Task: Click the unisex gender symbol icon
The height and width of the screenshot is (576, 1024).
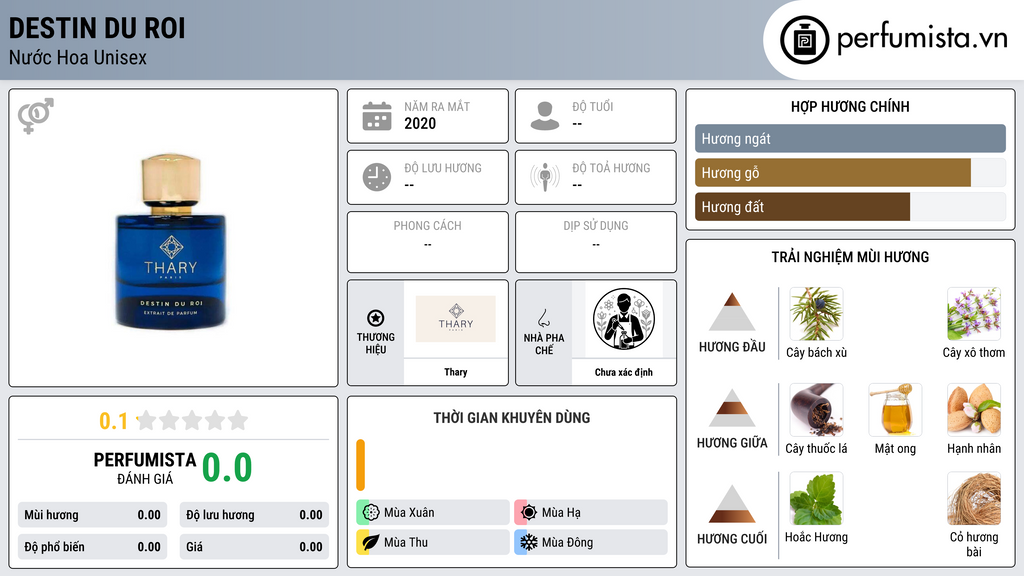Action: (36, 116)
